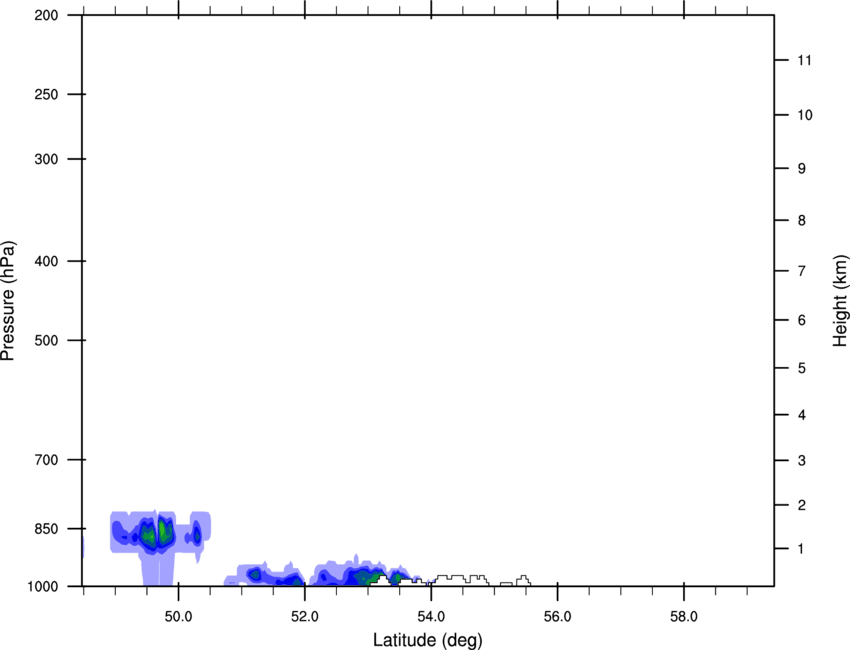
Task: Click the 58.0 latitude label
Action: (x=684, y=617)
